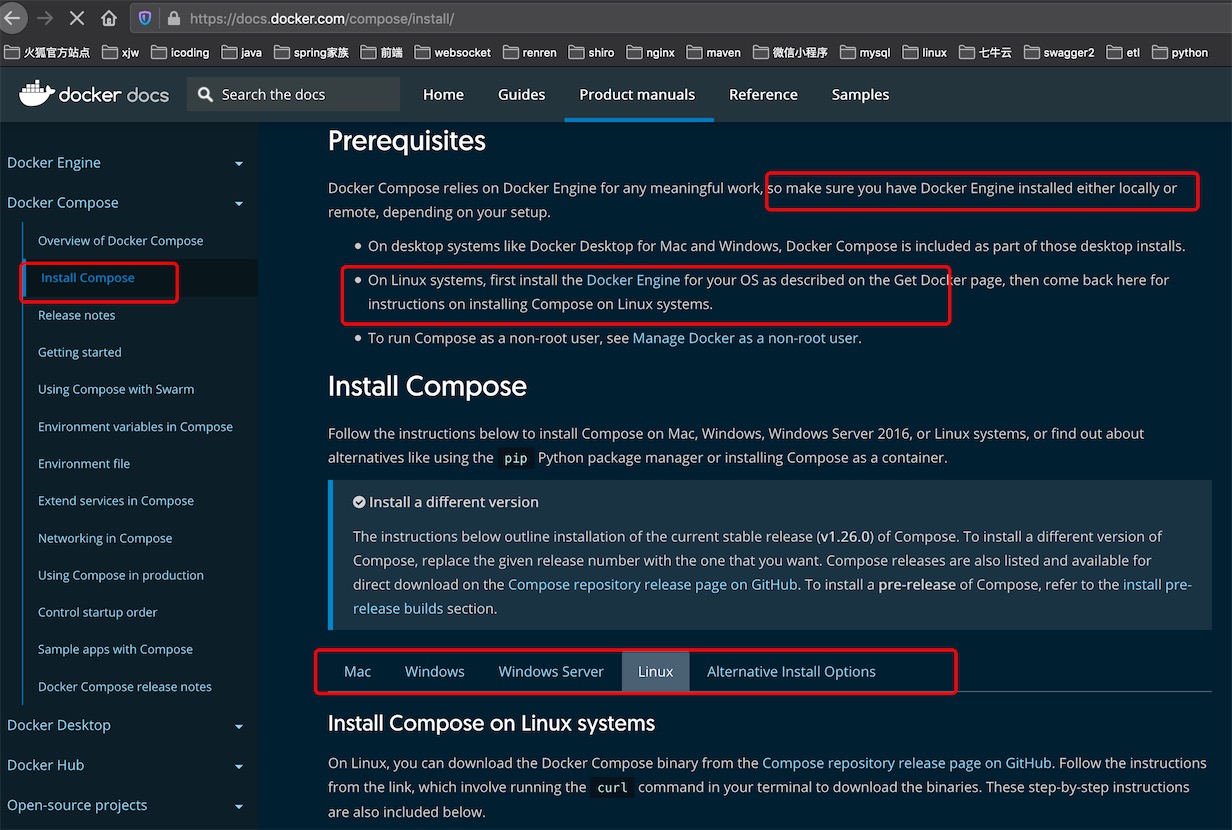This screenshot has height=830, width=1232.
Task: Open the java bookmark folder
Action: click(241, 52)
